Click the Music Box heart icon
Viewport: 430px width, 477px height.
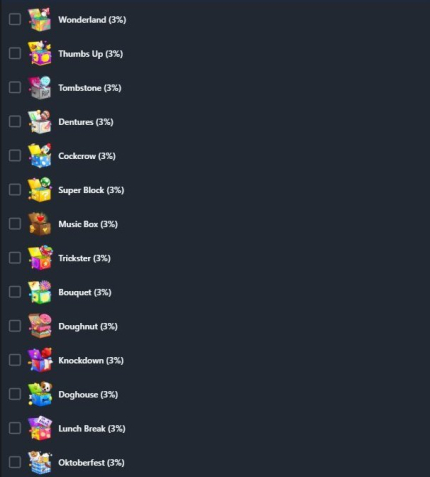pyautogui.click(x=40, y=224)
